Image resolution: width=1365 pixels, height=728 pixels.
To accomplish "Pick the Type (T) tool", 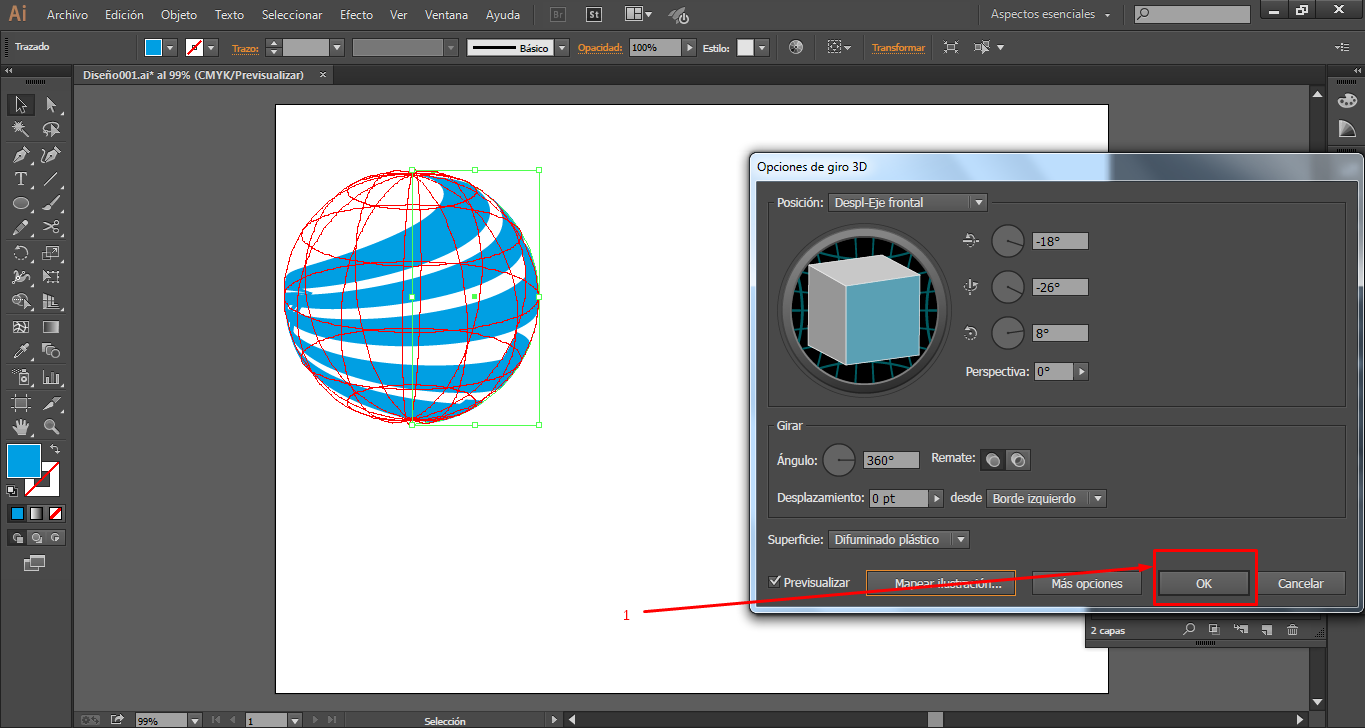I will click(x=20, y=179).
